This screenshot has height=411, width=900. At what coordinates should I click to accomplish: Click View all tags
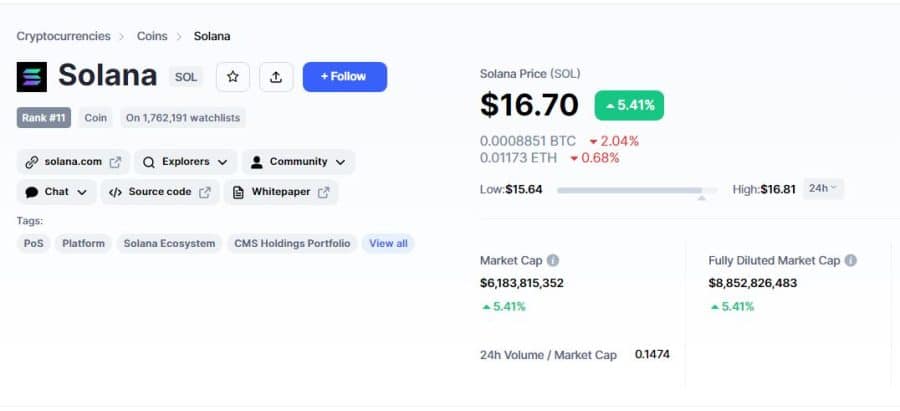(x=388, y=243)
